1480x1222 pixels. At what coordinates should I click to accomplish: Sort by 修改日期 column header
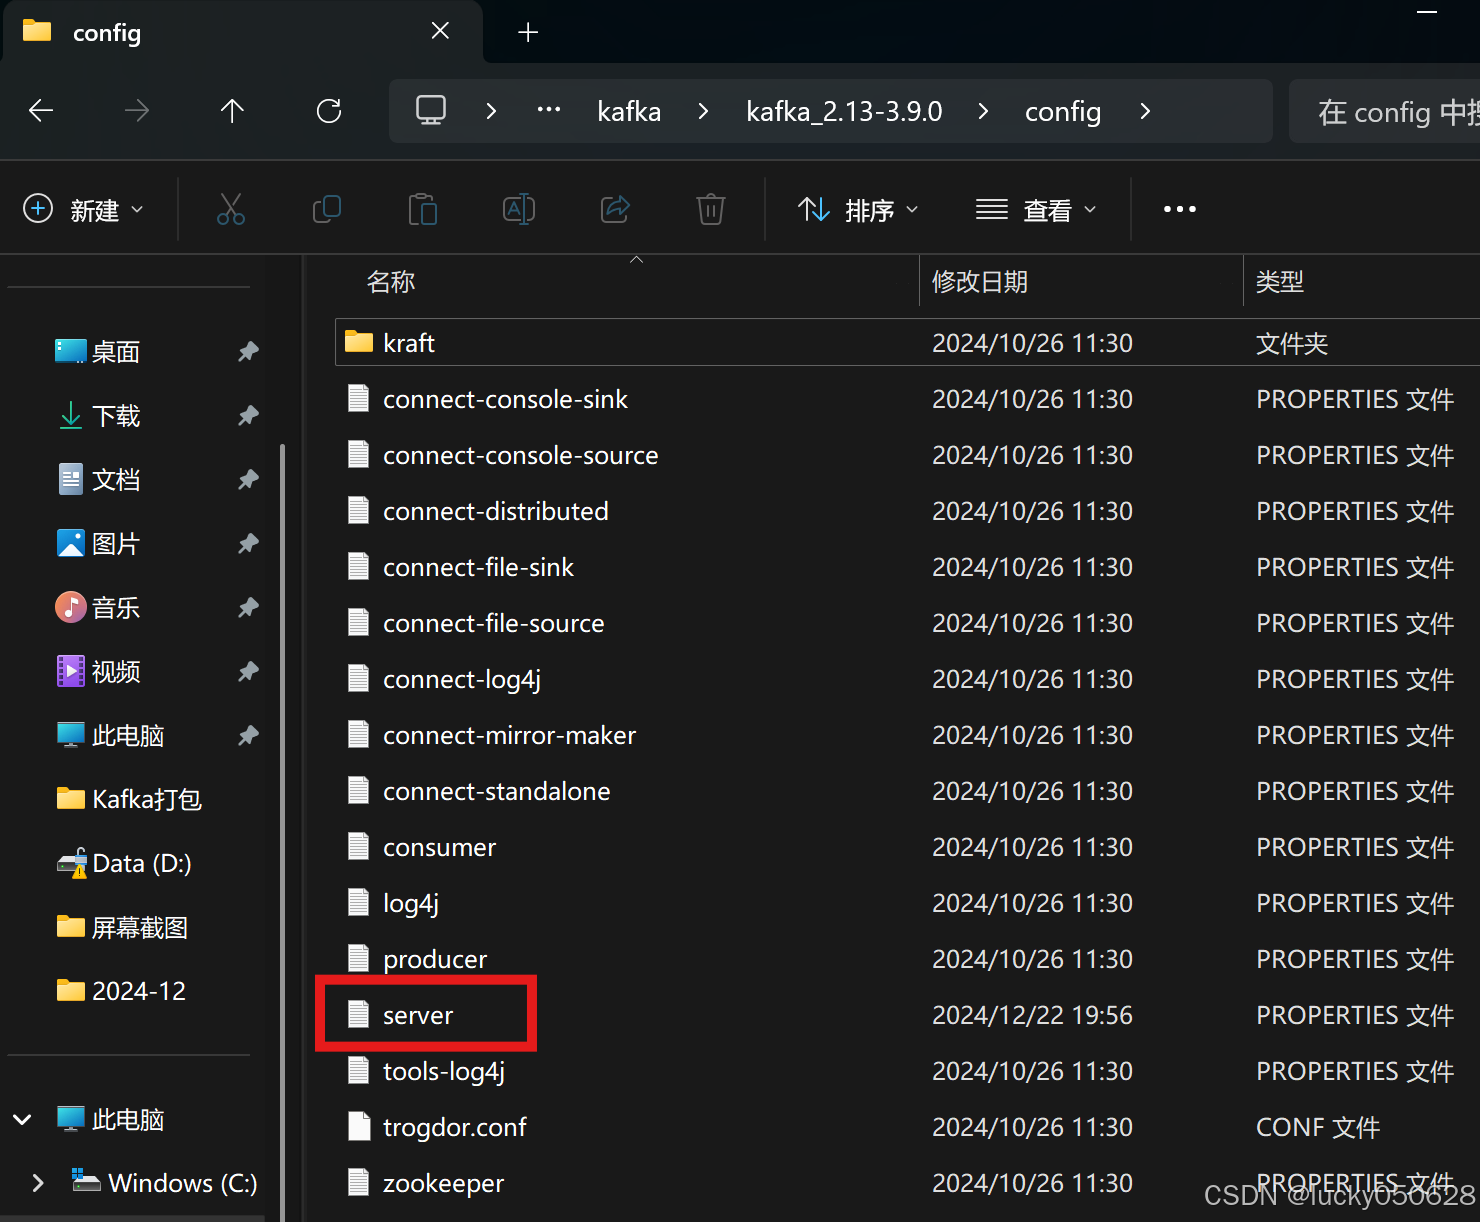(980, 282)
